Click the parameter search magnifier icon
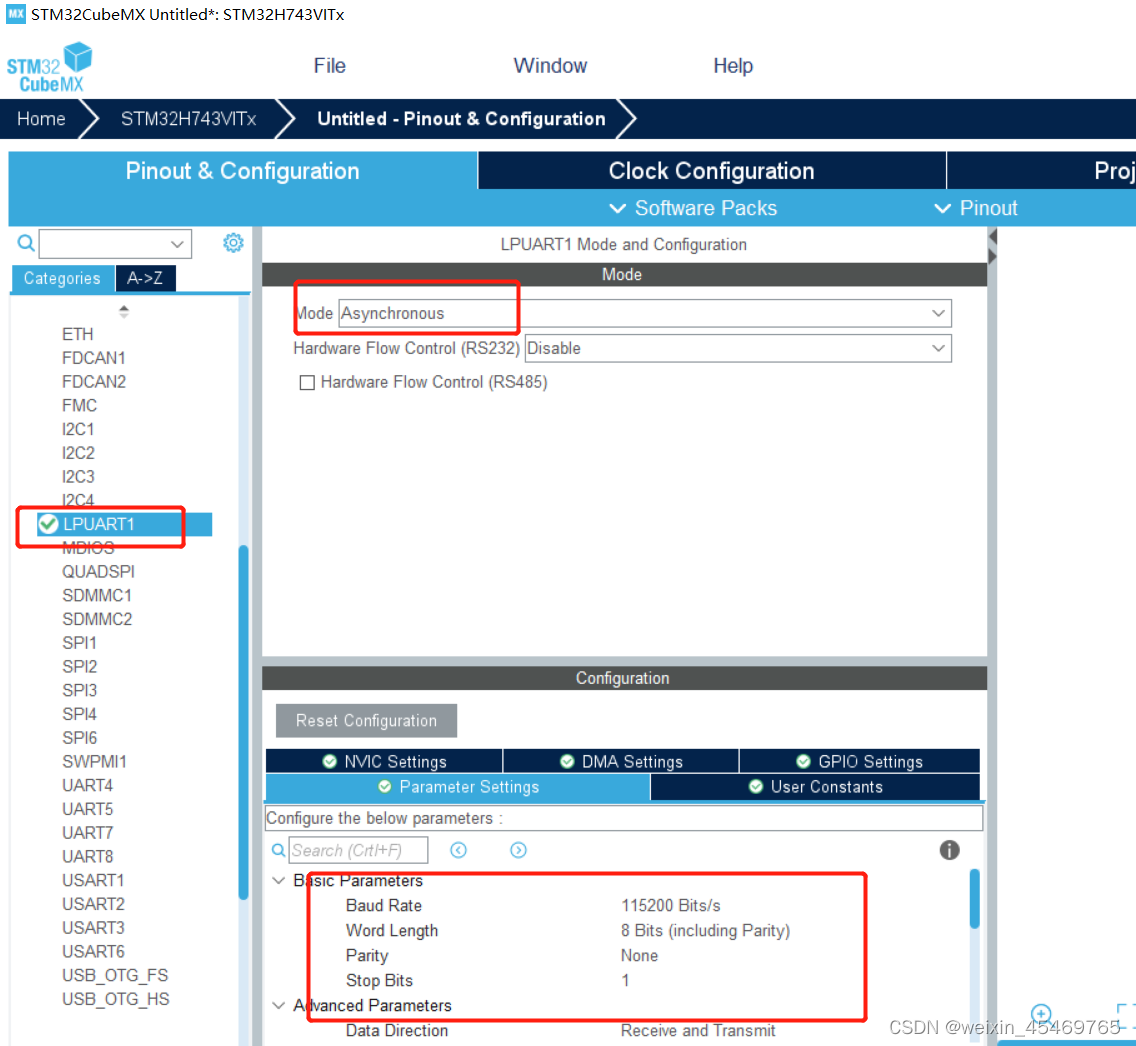The height and width of the screenshot is (1046, 1136). 278,850
